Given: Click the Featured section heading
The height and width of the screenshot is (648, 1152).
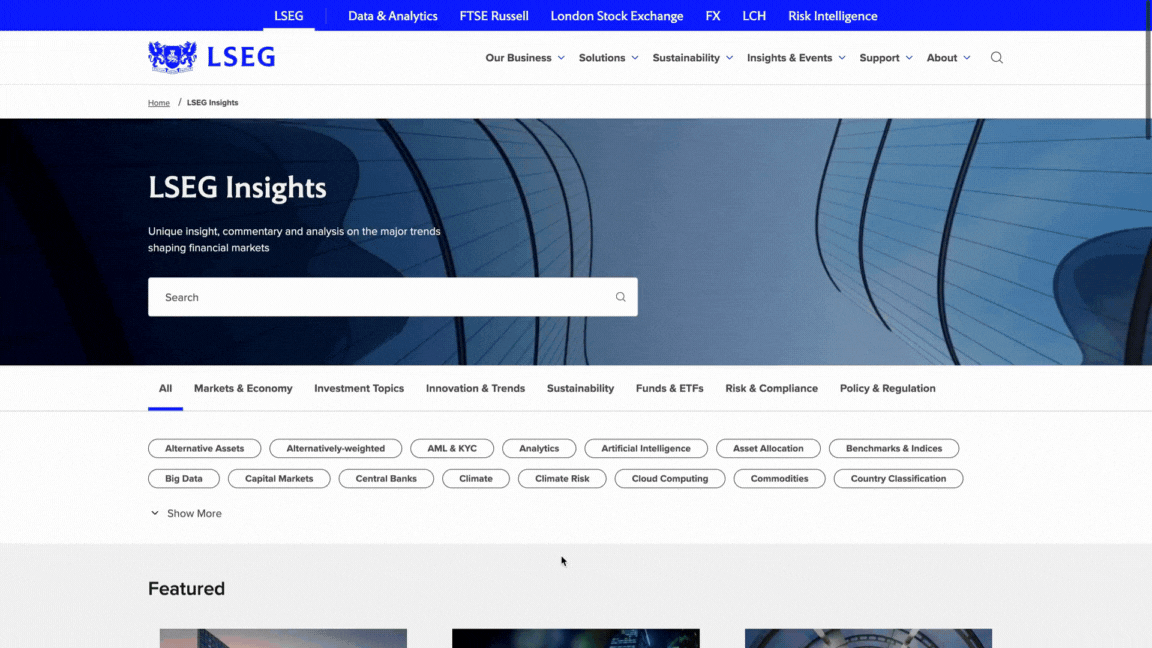Looking at the screenshot, I should click(187, 588).
